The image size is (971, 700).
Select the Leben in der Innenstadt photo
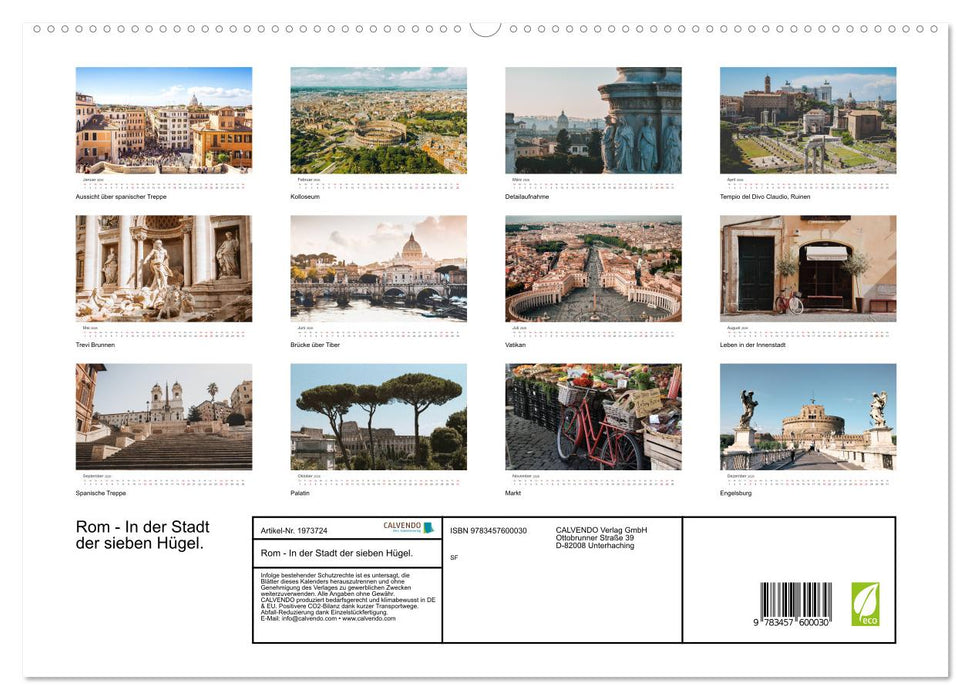point(807,268)
